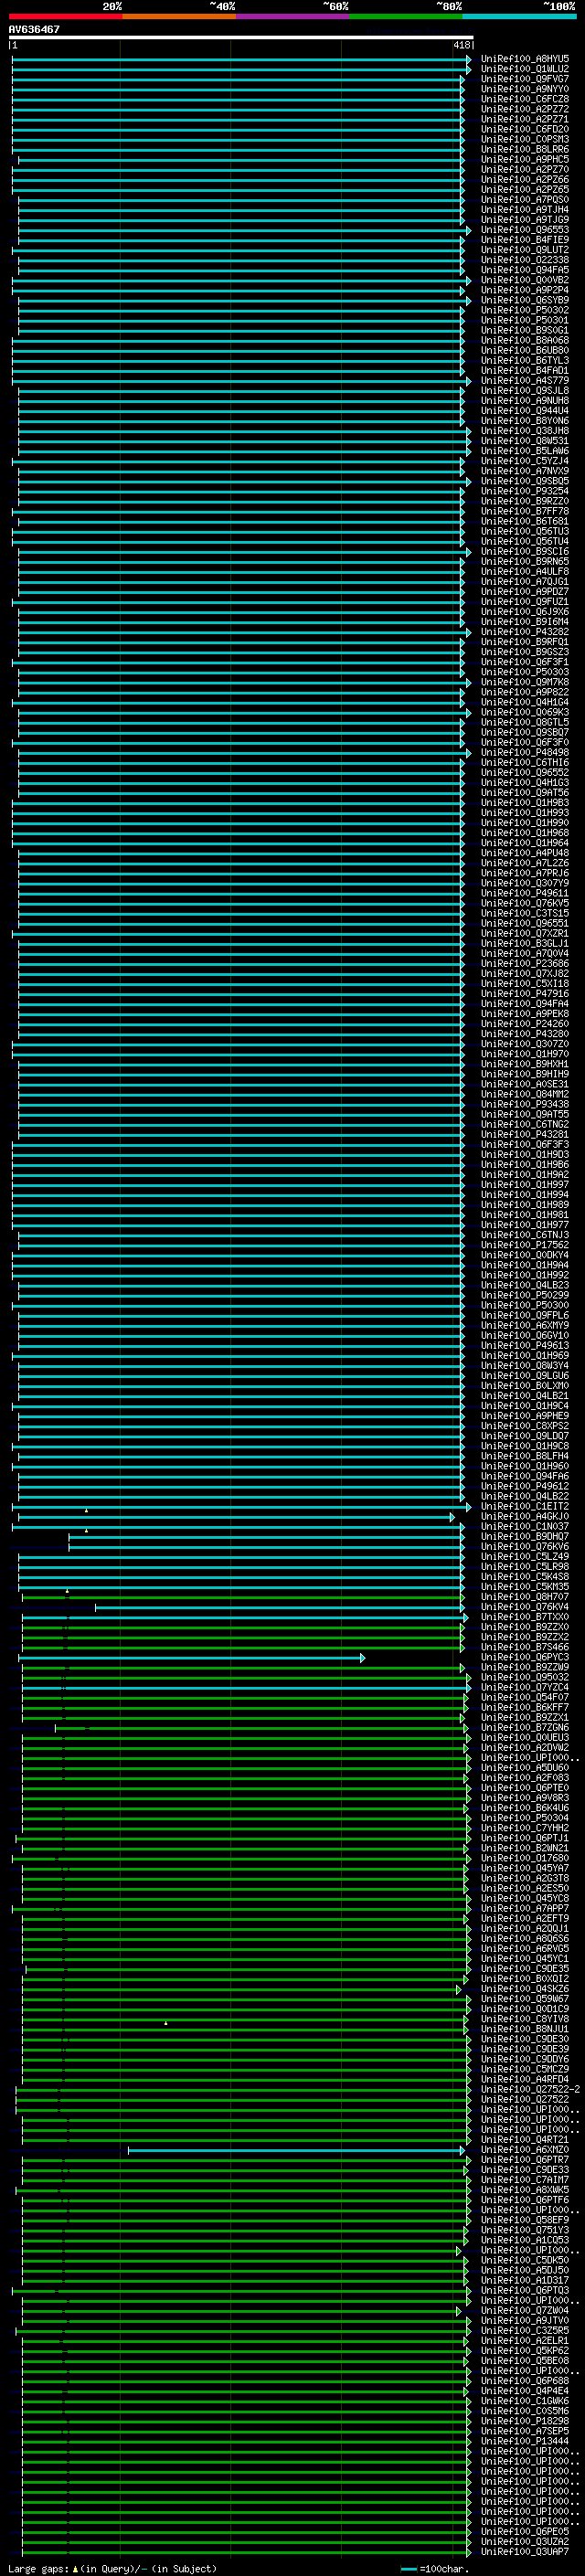Open hit UniRef100_A8HYU5
Image resolution: width=585 pixels, height=2576 pixels.
click(524, 59)
